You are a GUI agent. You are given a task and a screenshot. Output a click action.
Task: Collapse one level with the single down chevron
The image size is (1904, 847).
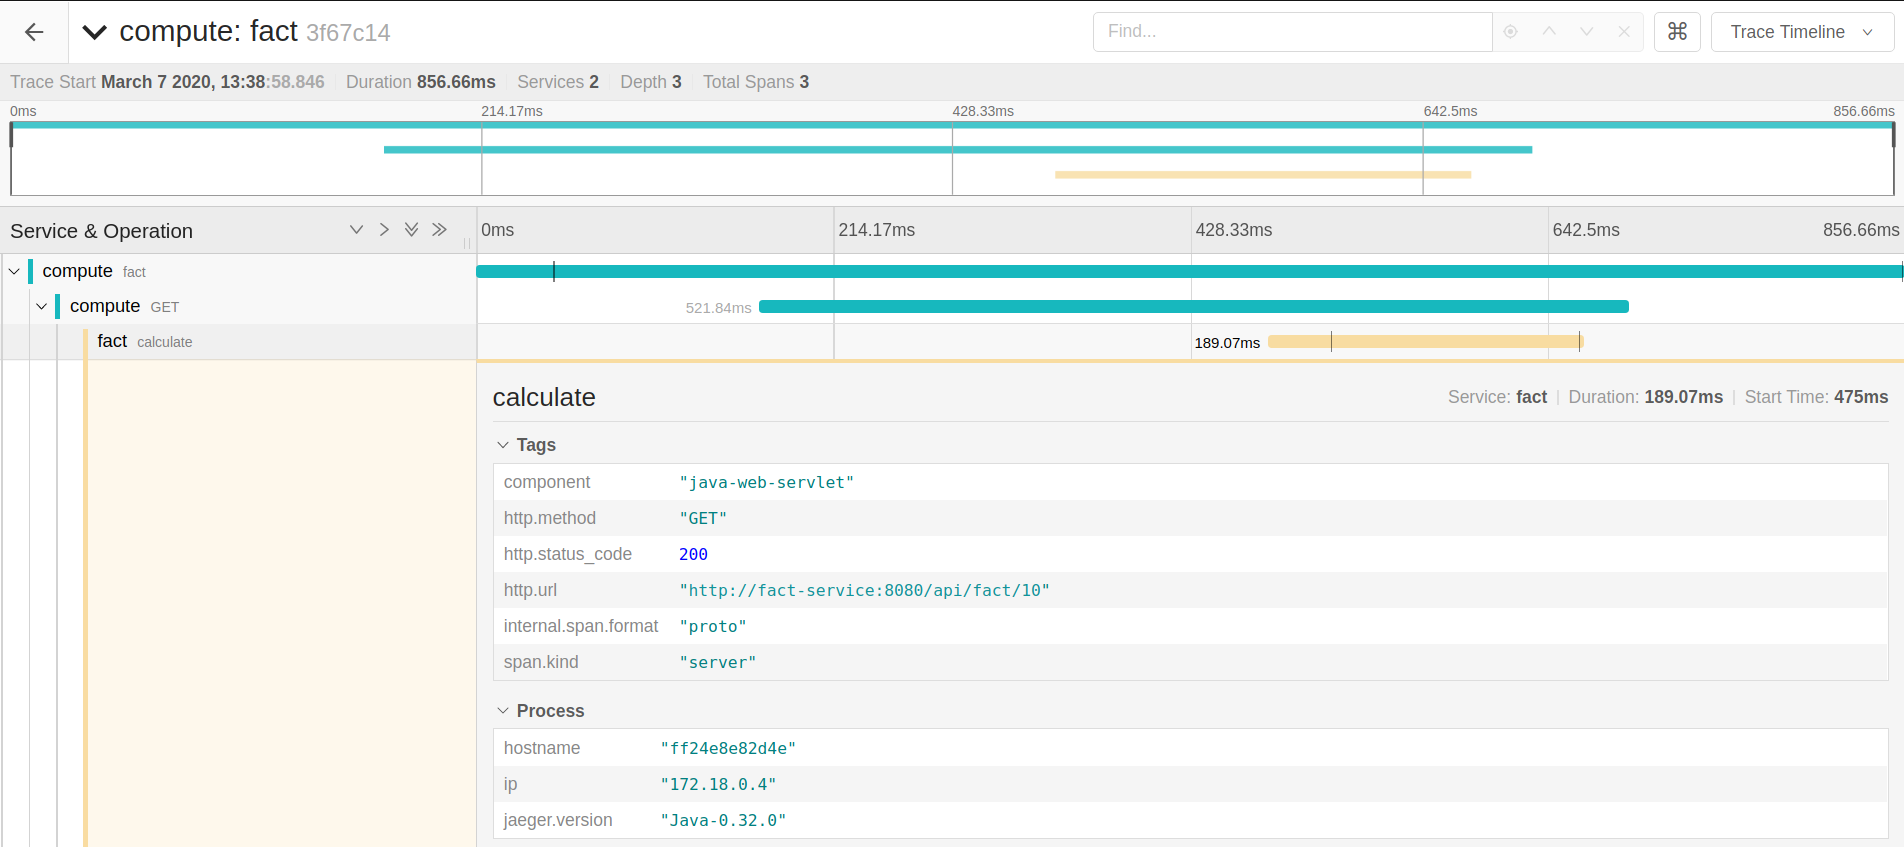coord(356,230)
